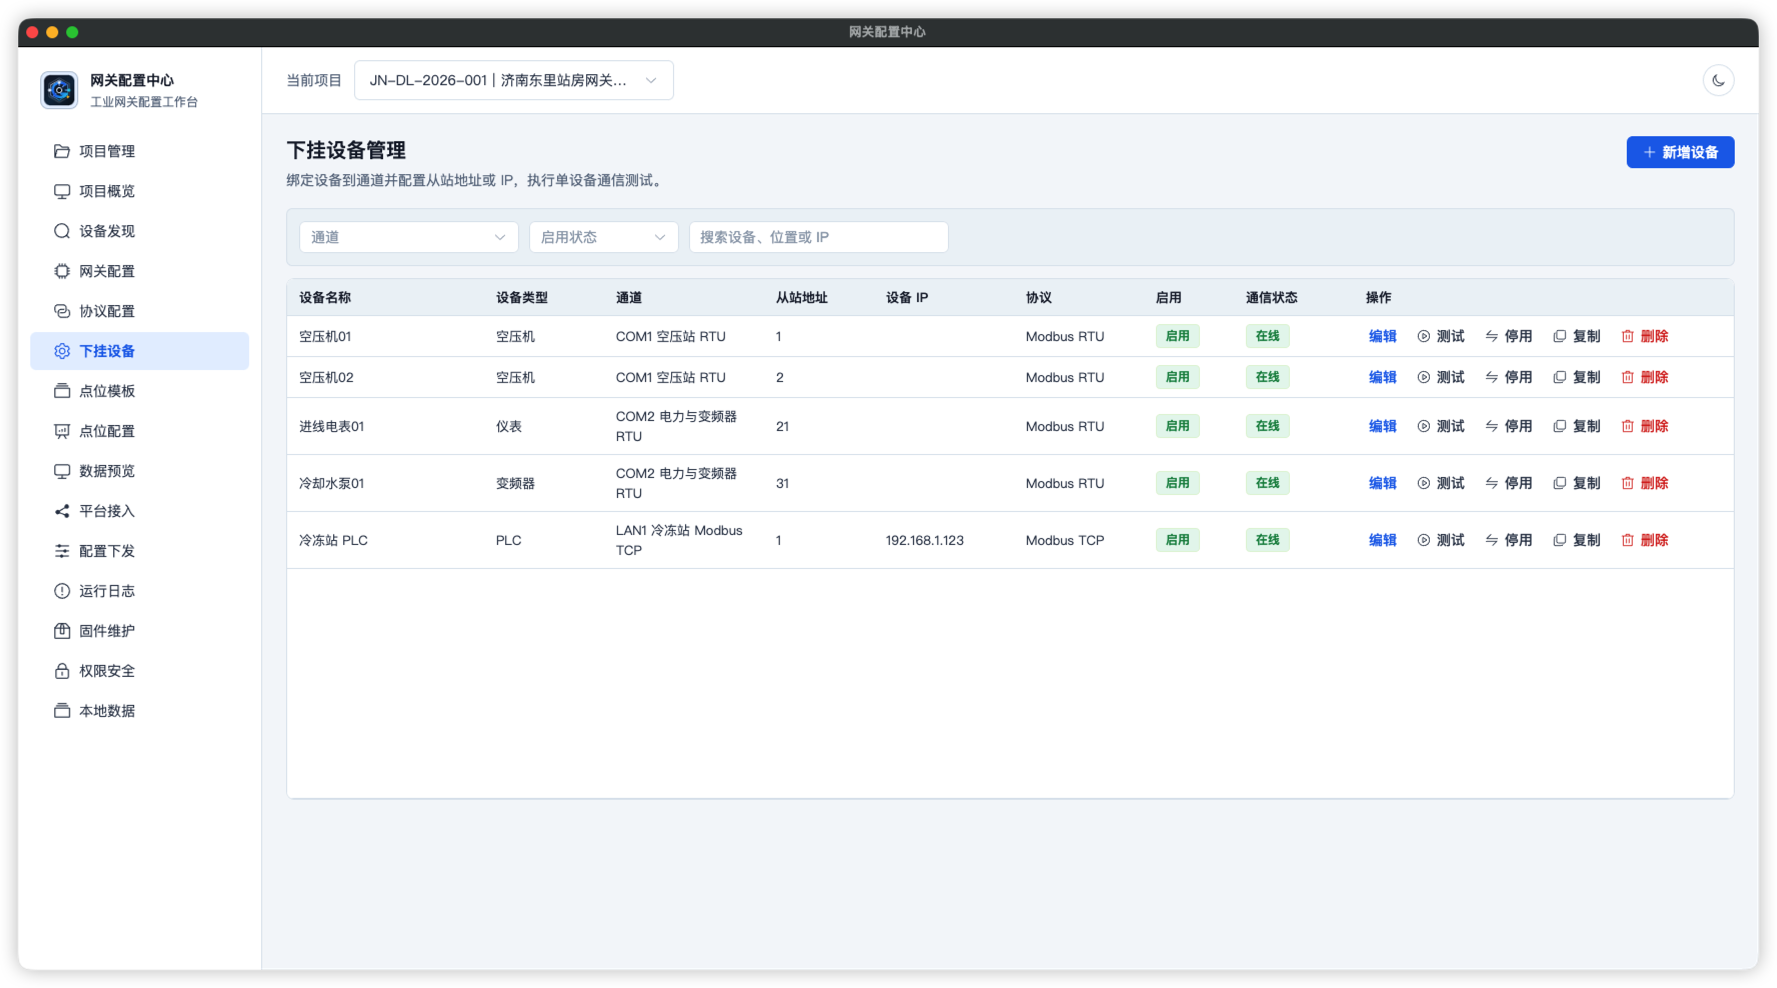Click the 配置下发 sliders icon
Image resolution: width=1777 pixels, height=988 pixels.
[62, 551]
